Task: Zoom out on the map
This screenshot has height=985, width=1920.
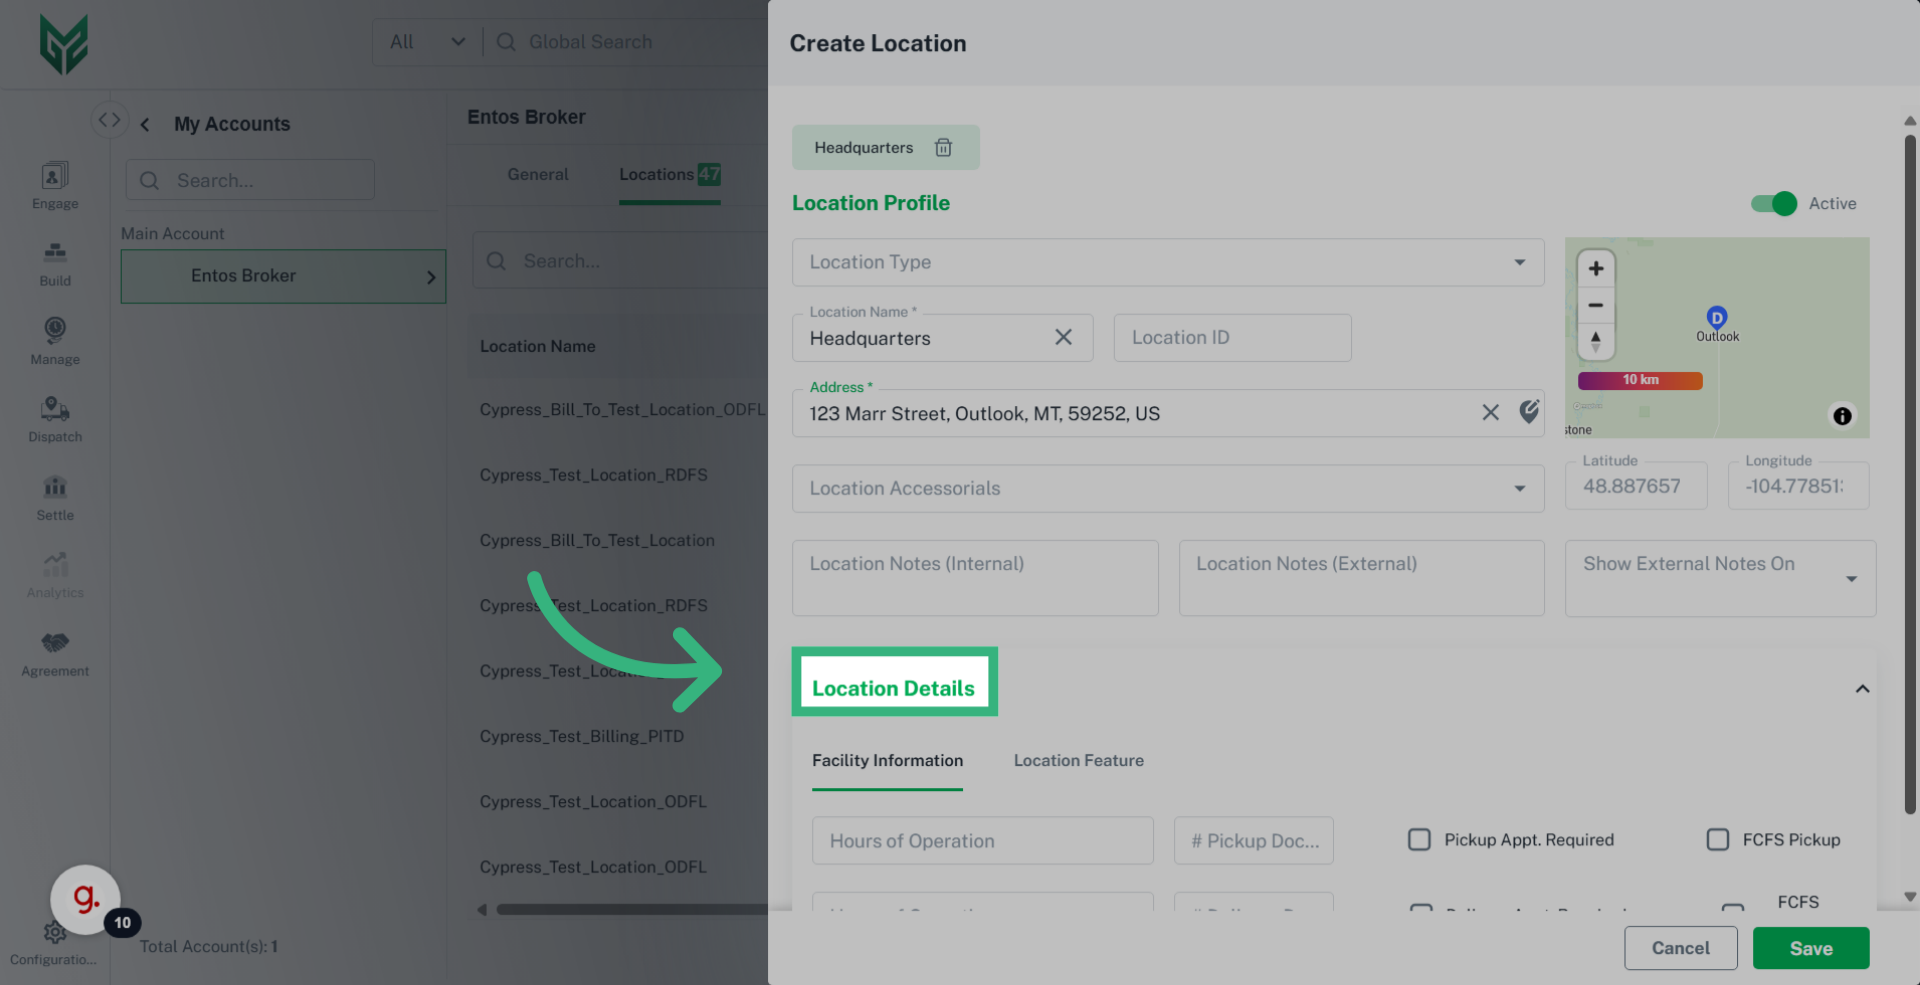Action: pyautogui.click(x=1596, y=306)
